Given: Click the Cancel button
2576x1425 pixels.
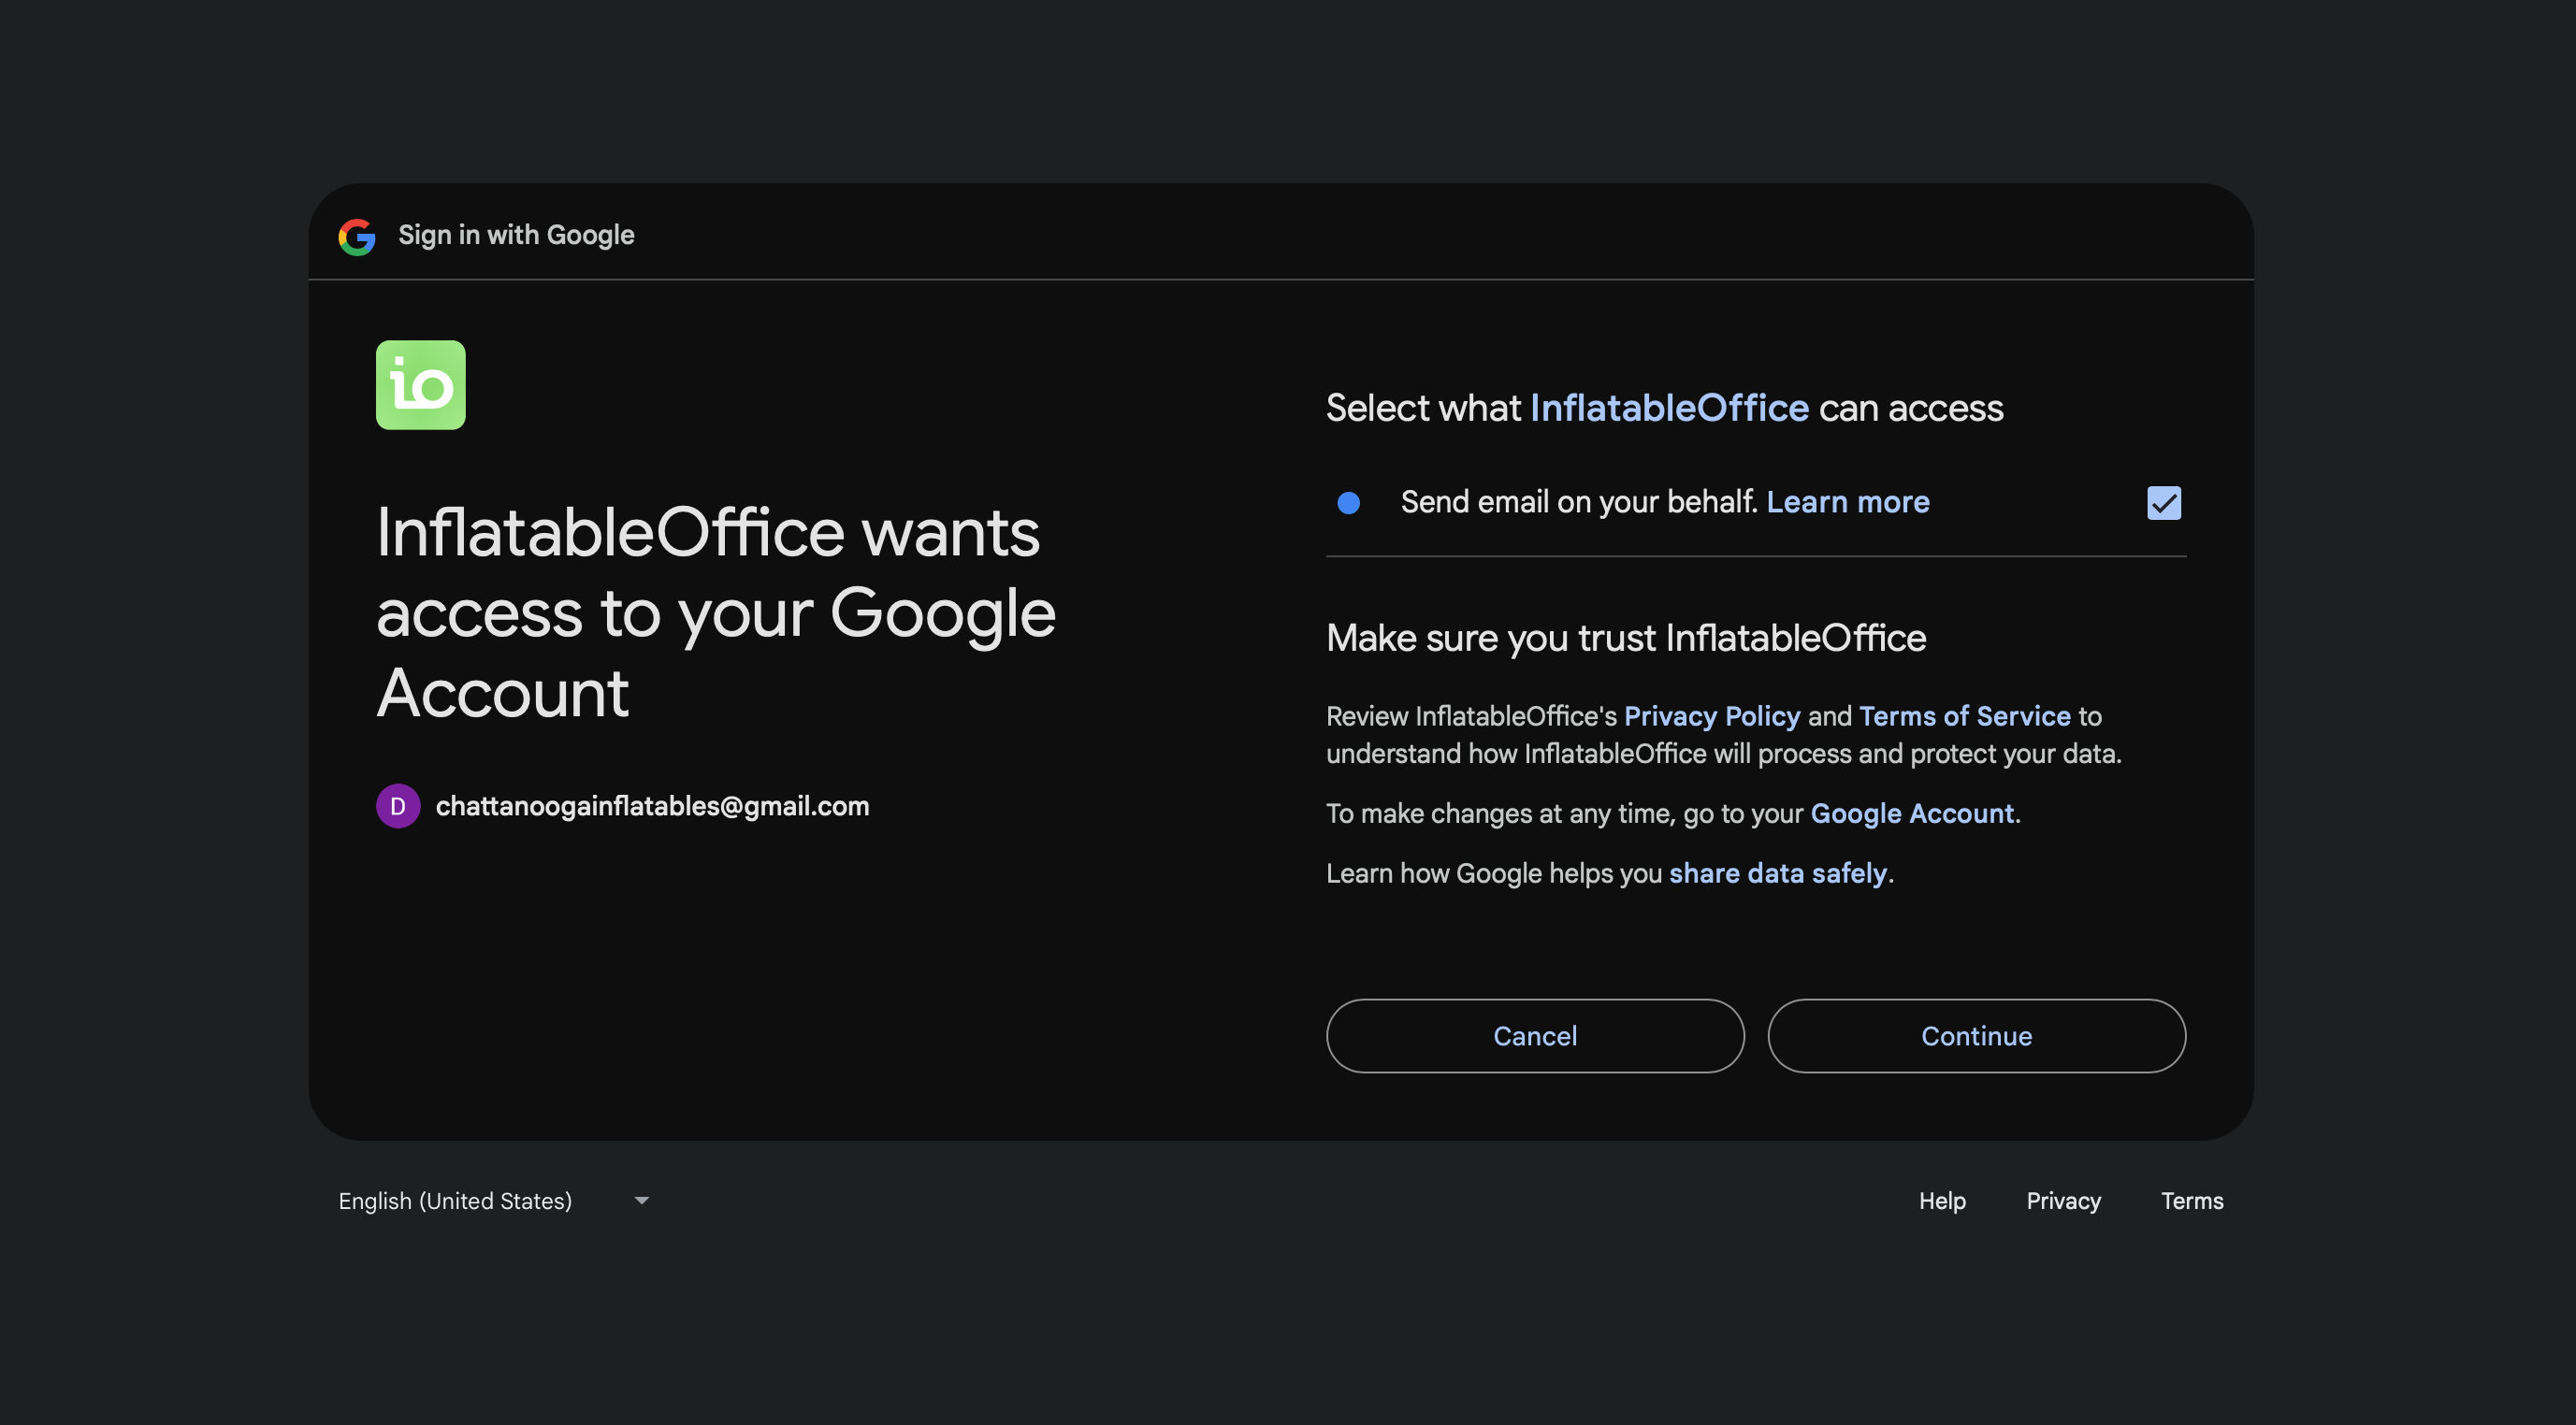Looking at the screenshot, I should point(1535,1036).
